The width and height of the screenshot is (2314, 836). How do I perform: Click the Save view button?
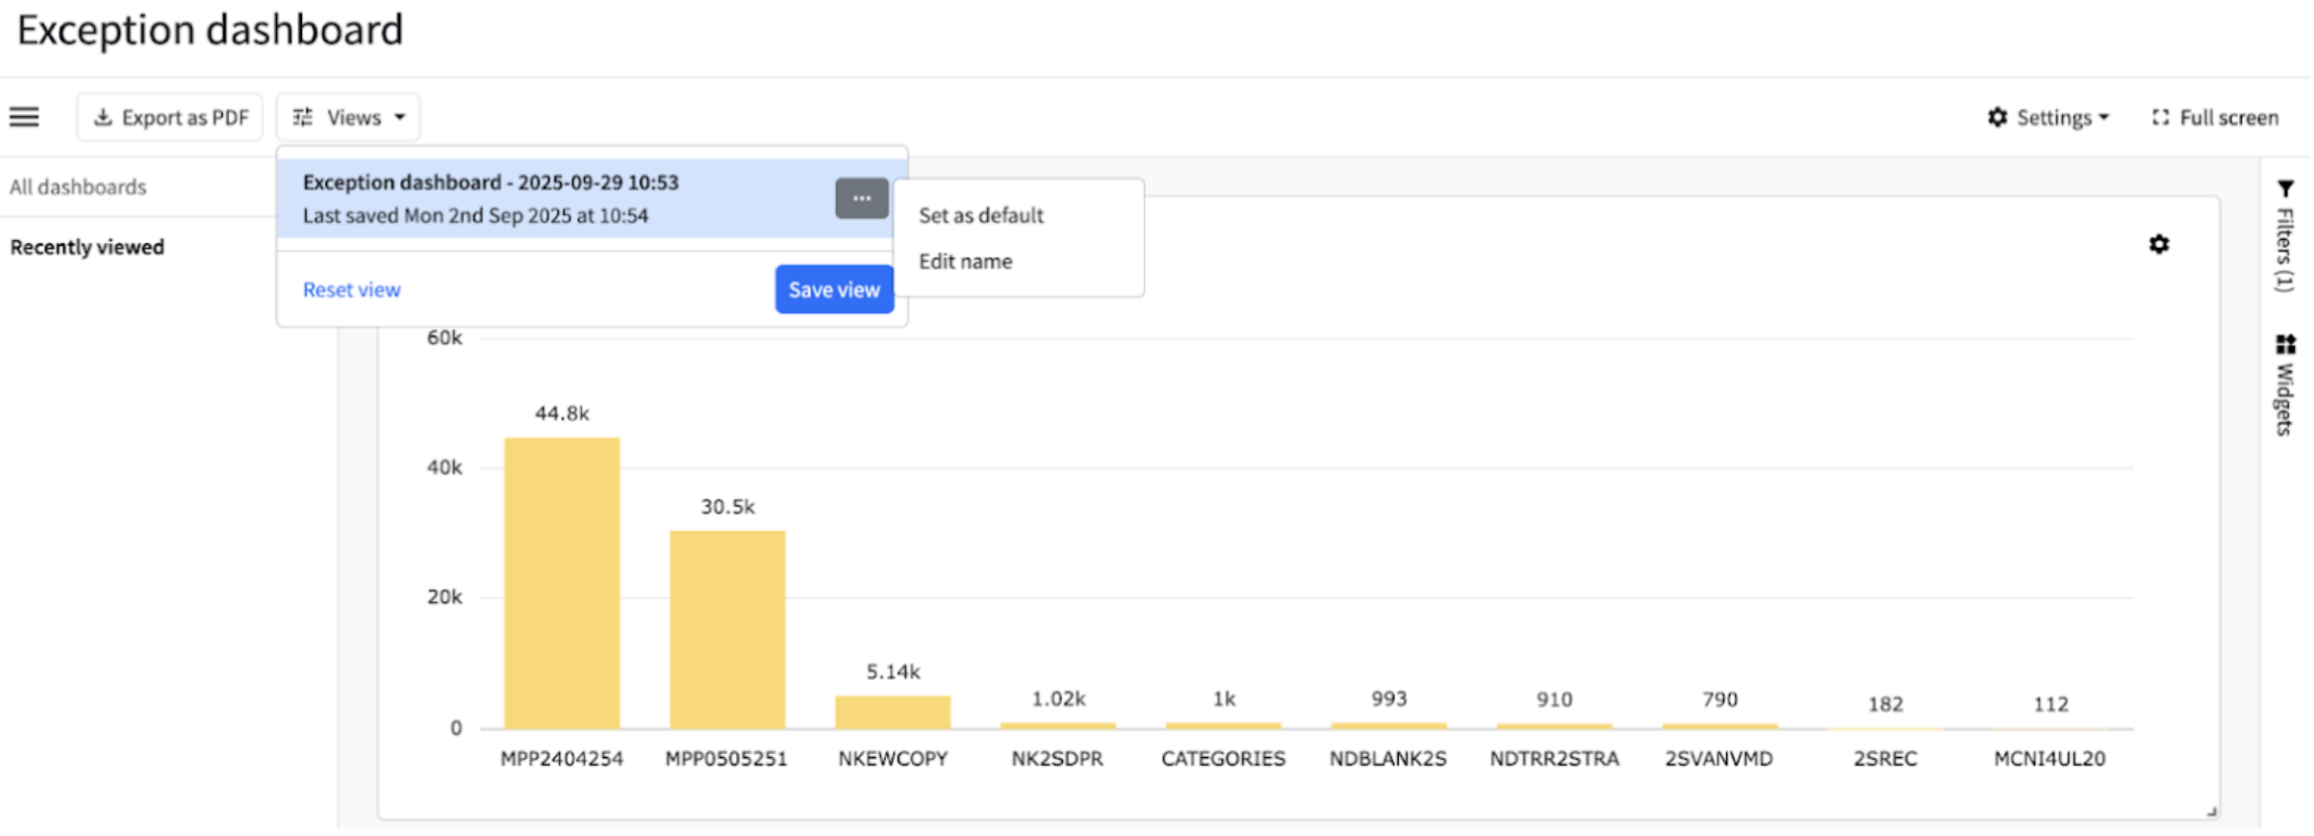coord(834,289)
